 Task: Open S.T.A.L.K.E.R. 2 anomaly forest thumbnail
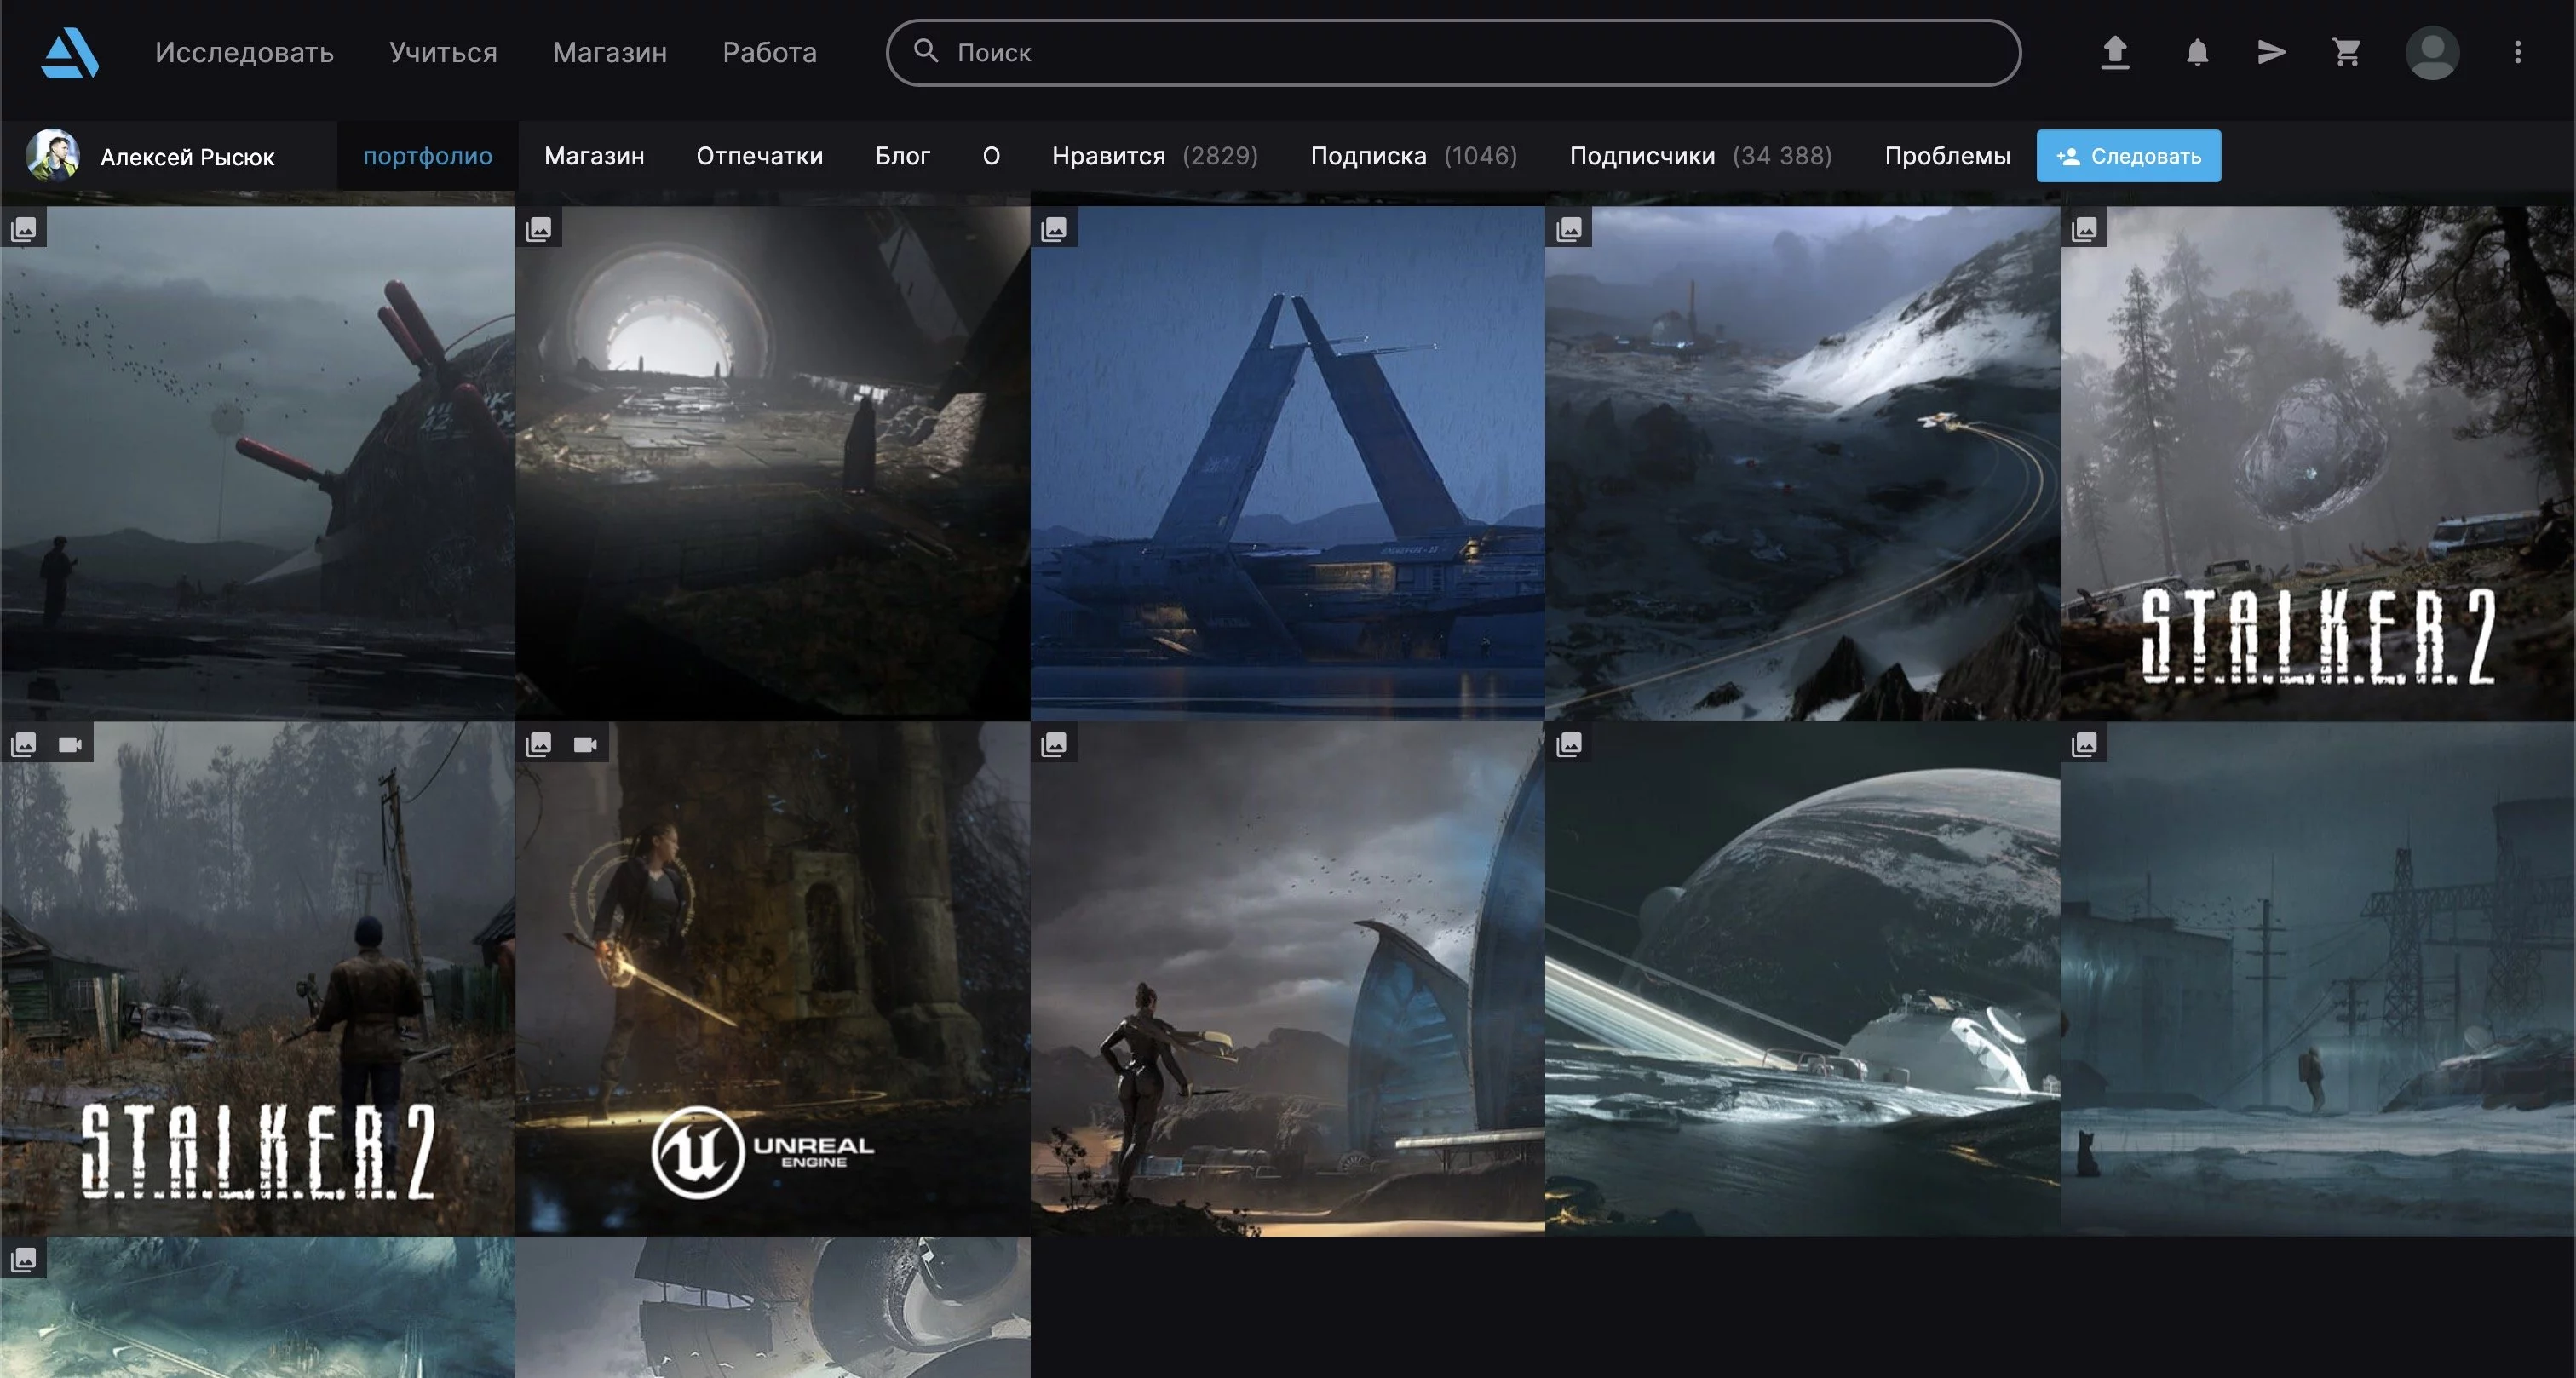pos(2318,463)
